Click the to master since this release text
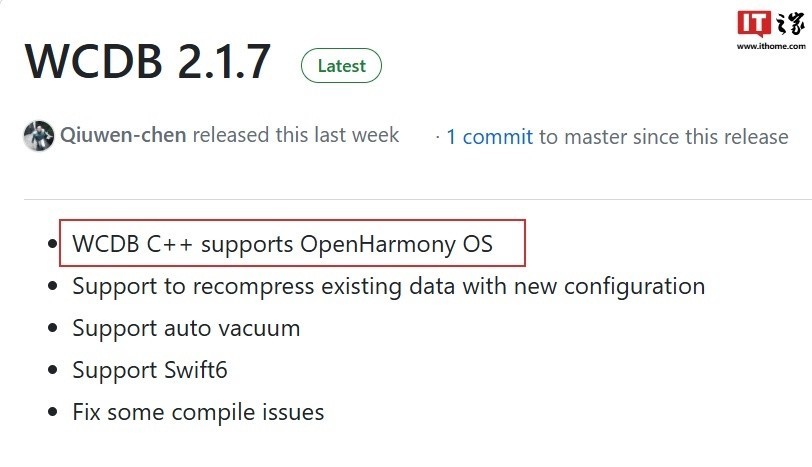This screenshot has height=467, width=812. point(663,137)
